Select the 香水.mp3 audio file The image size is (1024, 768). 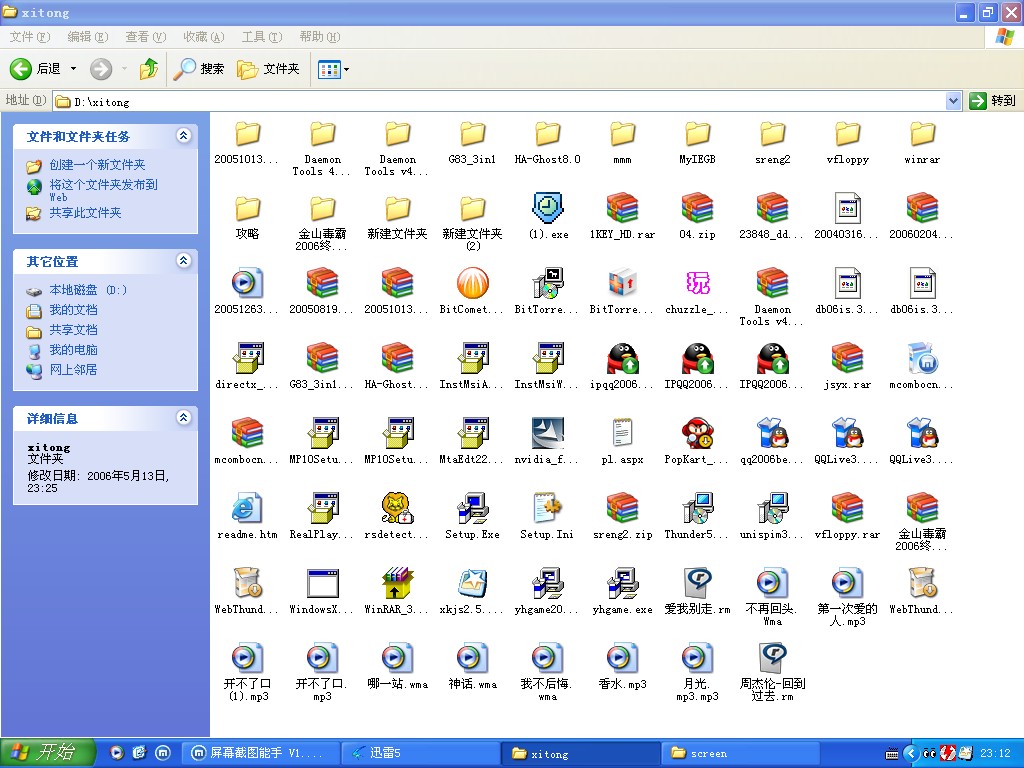pos(622,659)
